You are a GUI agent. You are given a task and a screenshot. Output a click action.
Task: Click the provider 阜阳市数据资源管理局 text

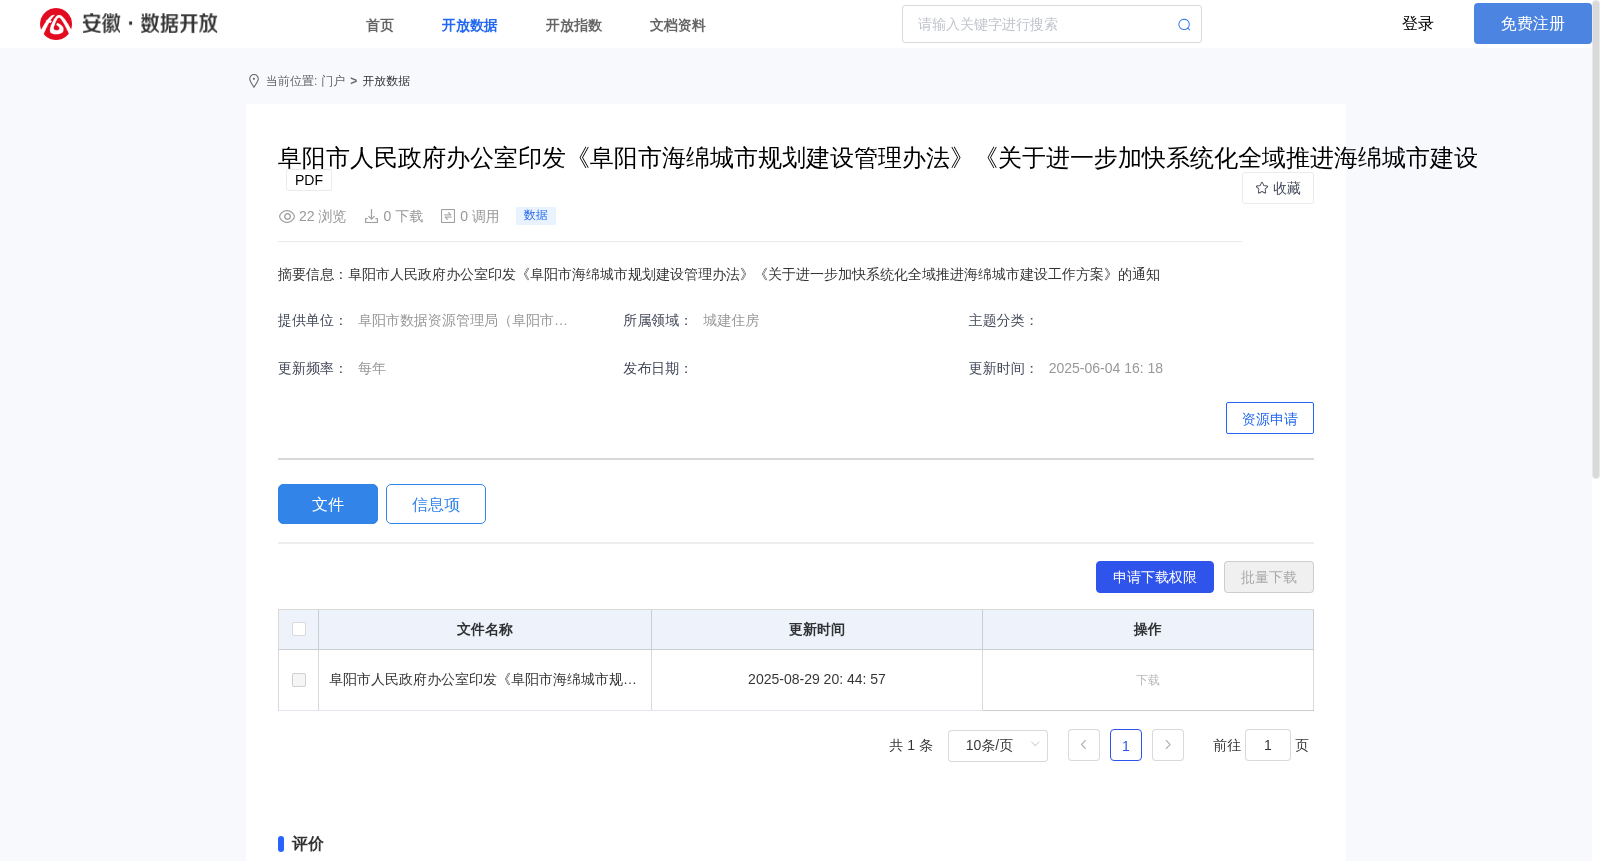(463, 321)
